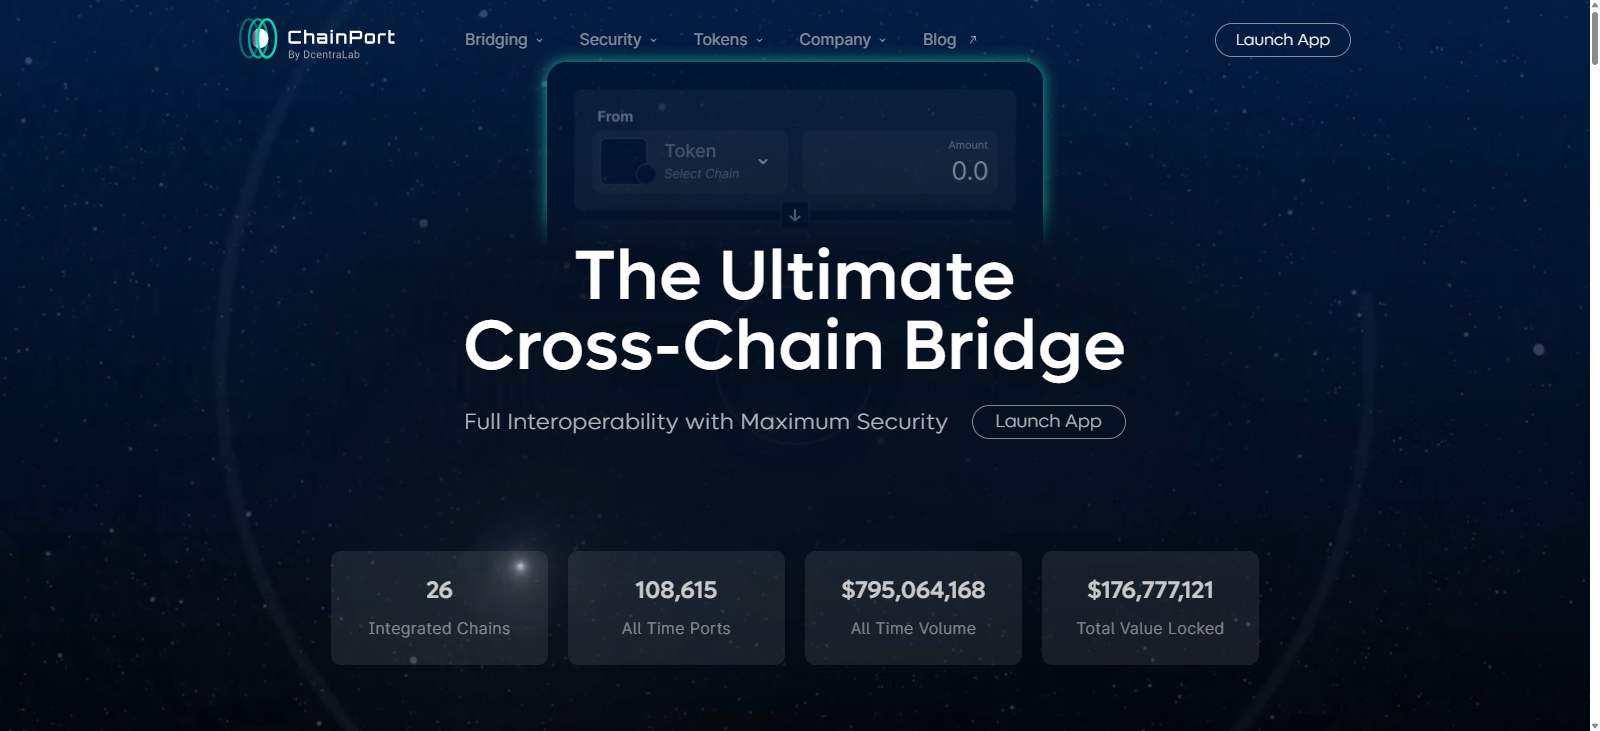Screen dimensions: 1600x731
Task: Click the Launch App button in the header
Action: (x=1282, y=39)
